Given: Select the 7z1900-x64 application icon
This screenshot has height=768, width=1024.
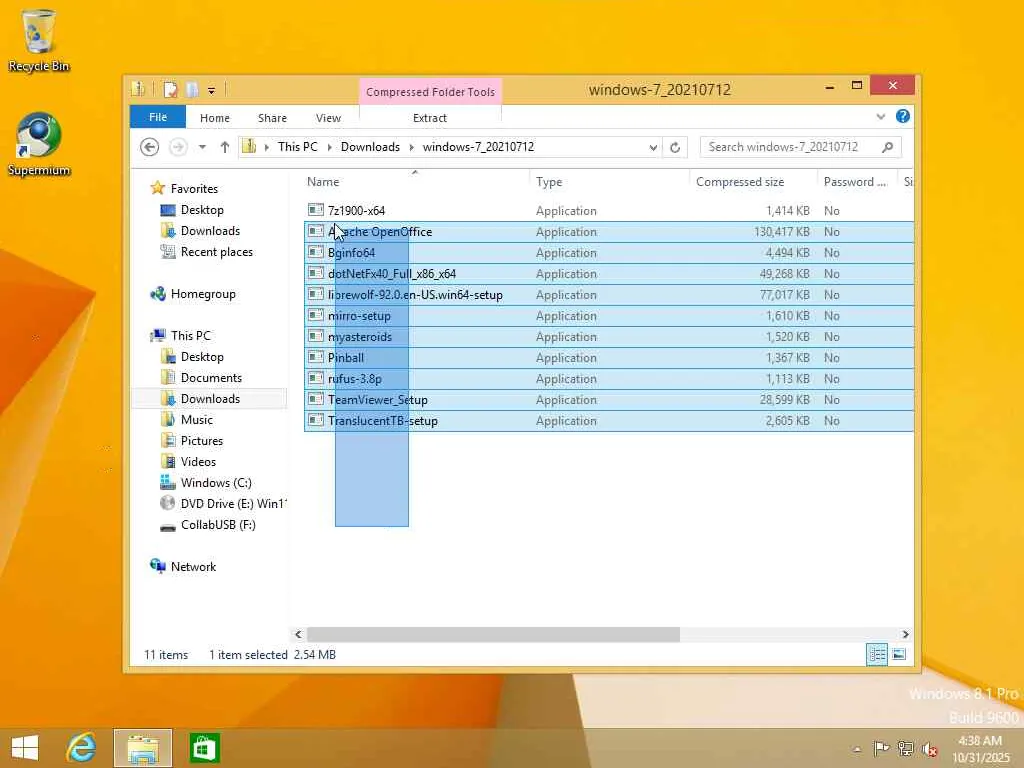Looking at the screenshot, I should 316,210.
